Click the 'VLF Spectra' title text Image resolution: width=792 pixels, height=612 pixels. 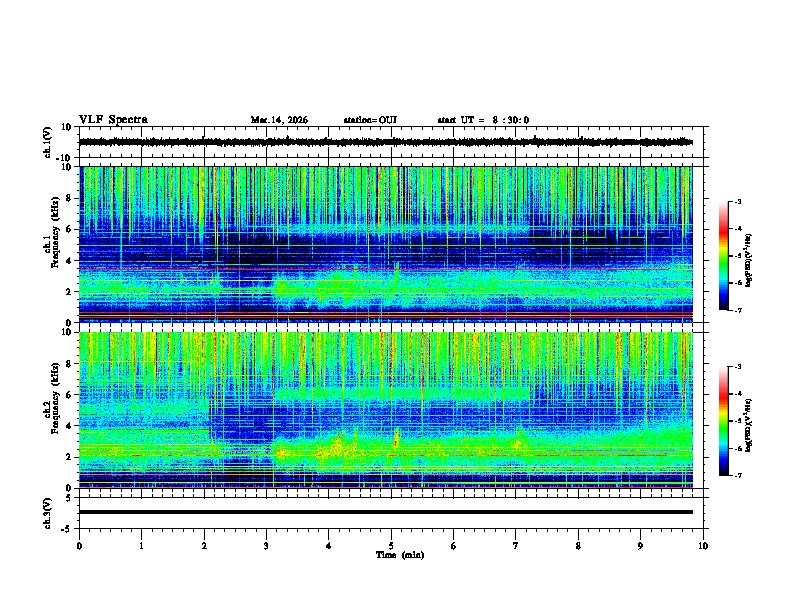click(x=113, y=120)
